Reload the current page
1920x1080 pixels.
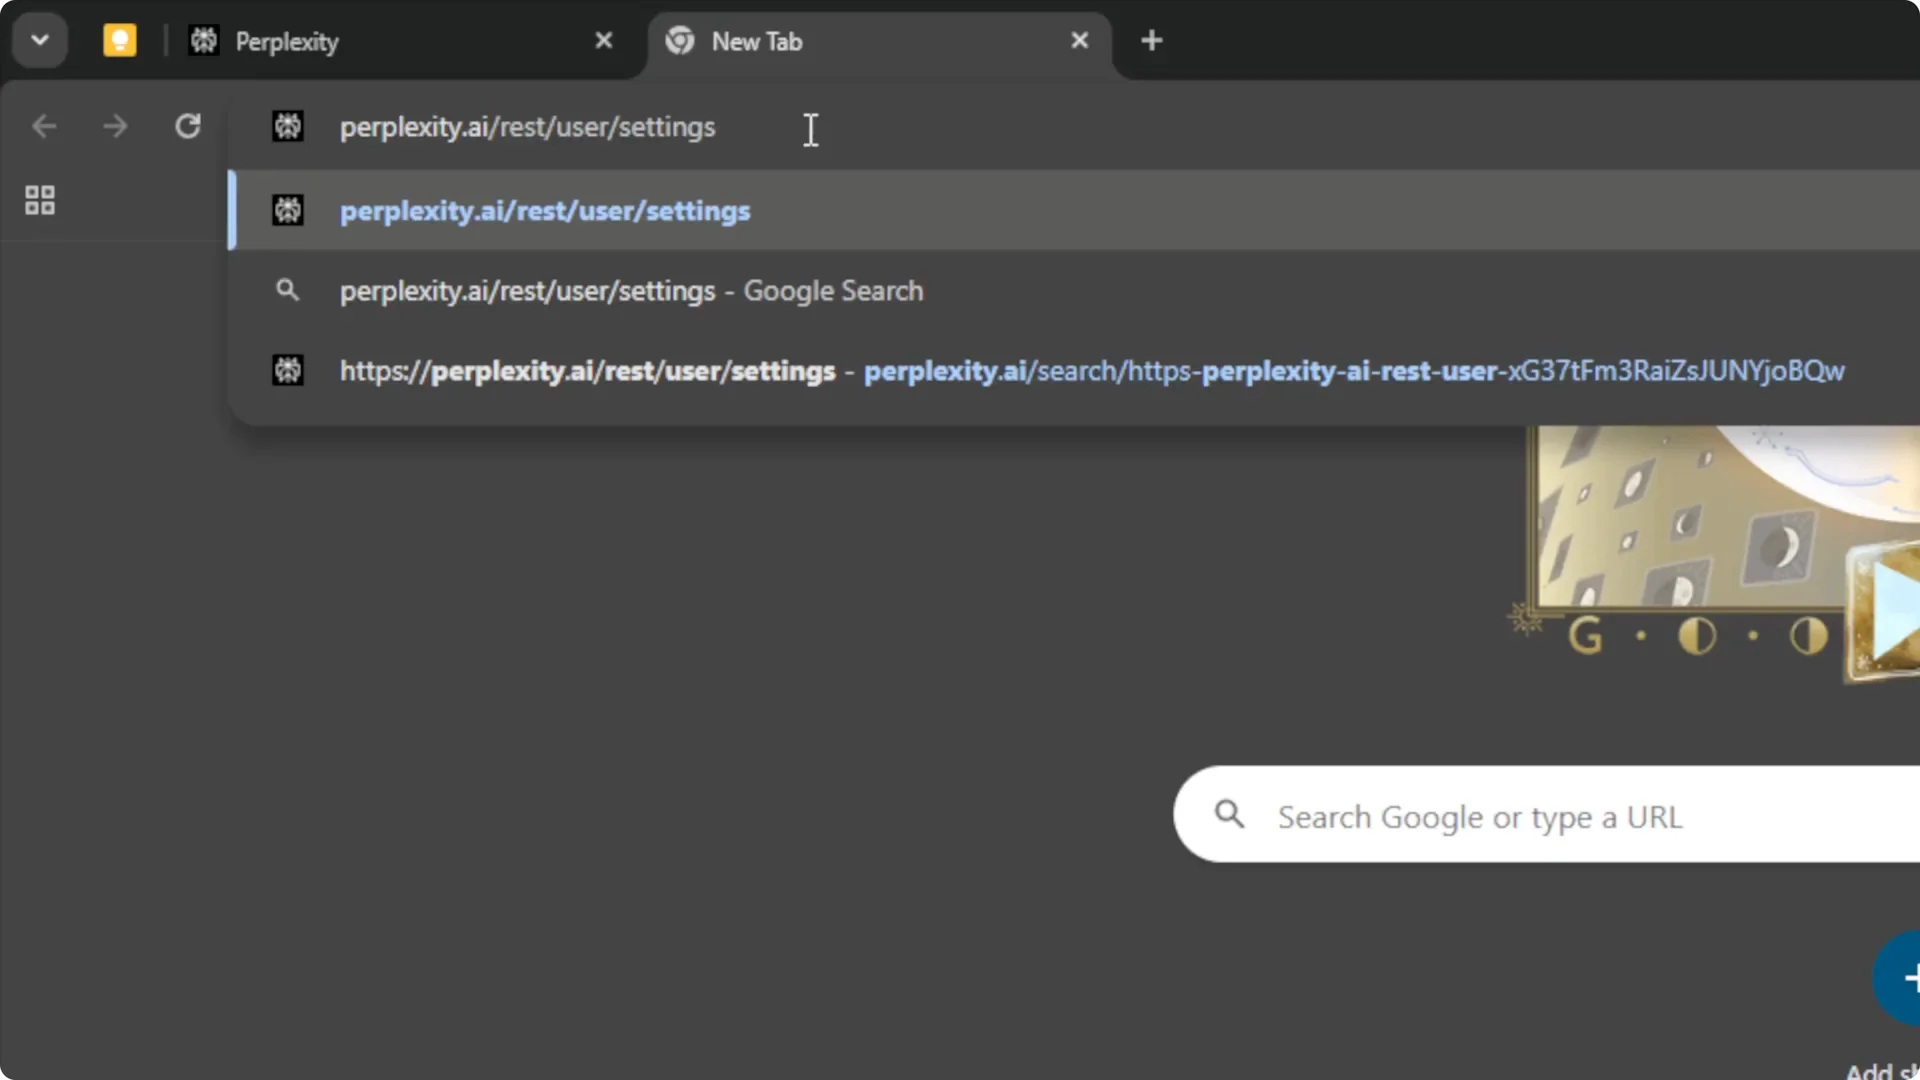pyautogui.click(x=187, y=126)
